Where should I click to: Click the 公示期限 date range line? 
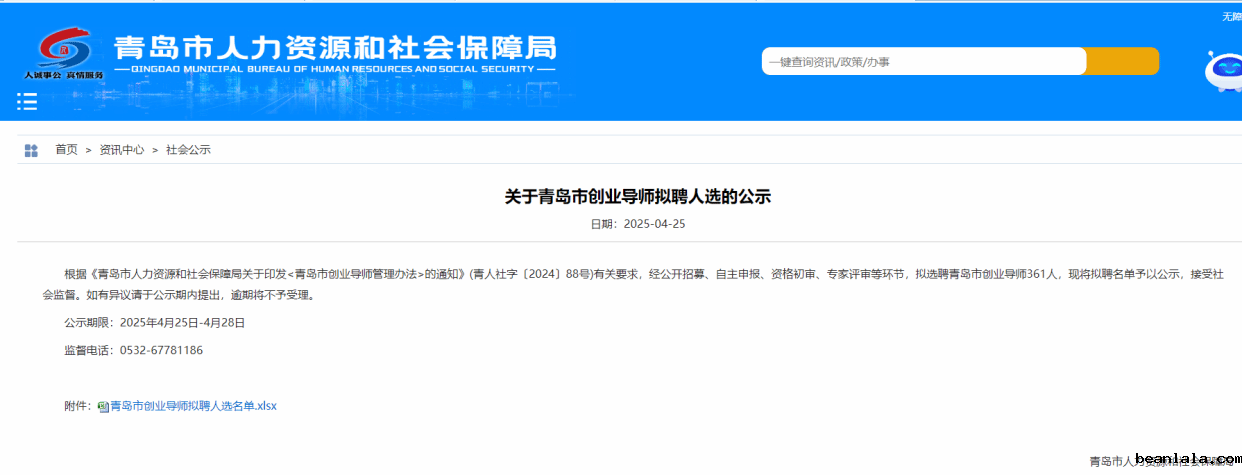(154, 323)
